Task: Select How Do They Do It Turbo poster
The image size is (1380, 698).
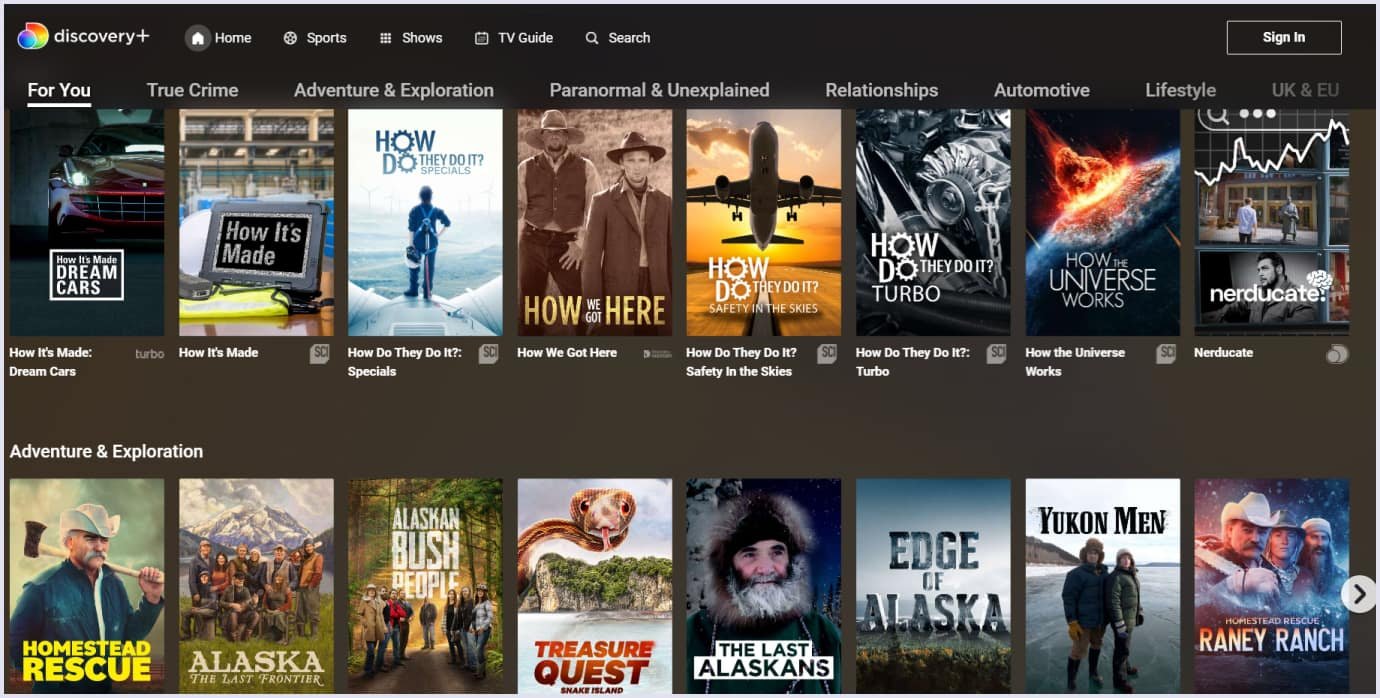Action: click(933, 222)
